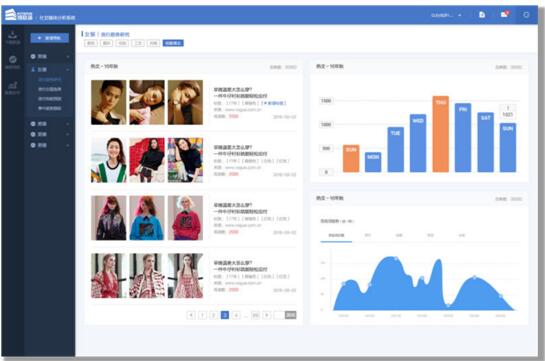545x361 pixels.
Task: Click header option in area chart panel
Action: pyautogui.click(x=509, y=199)
